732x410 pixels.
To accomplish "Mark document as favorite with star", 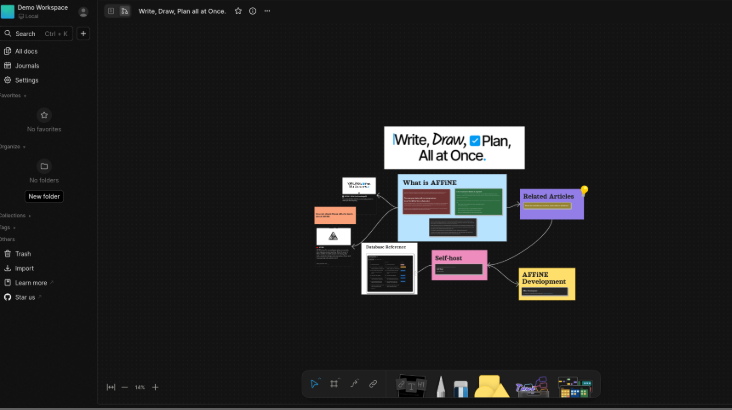I will (x=238, y=11).
